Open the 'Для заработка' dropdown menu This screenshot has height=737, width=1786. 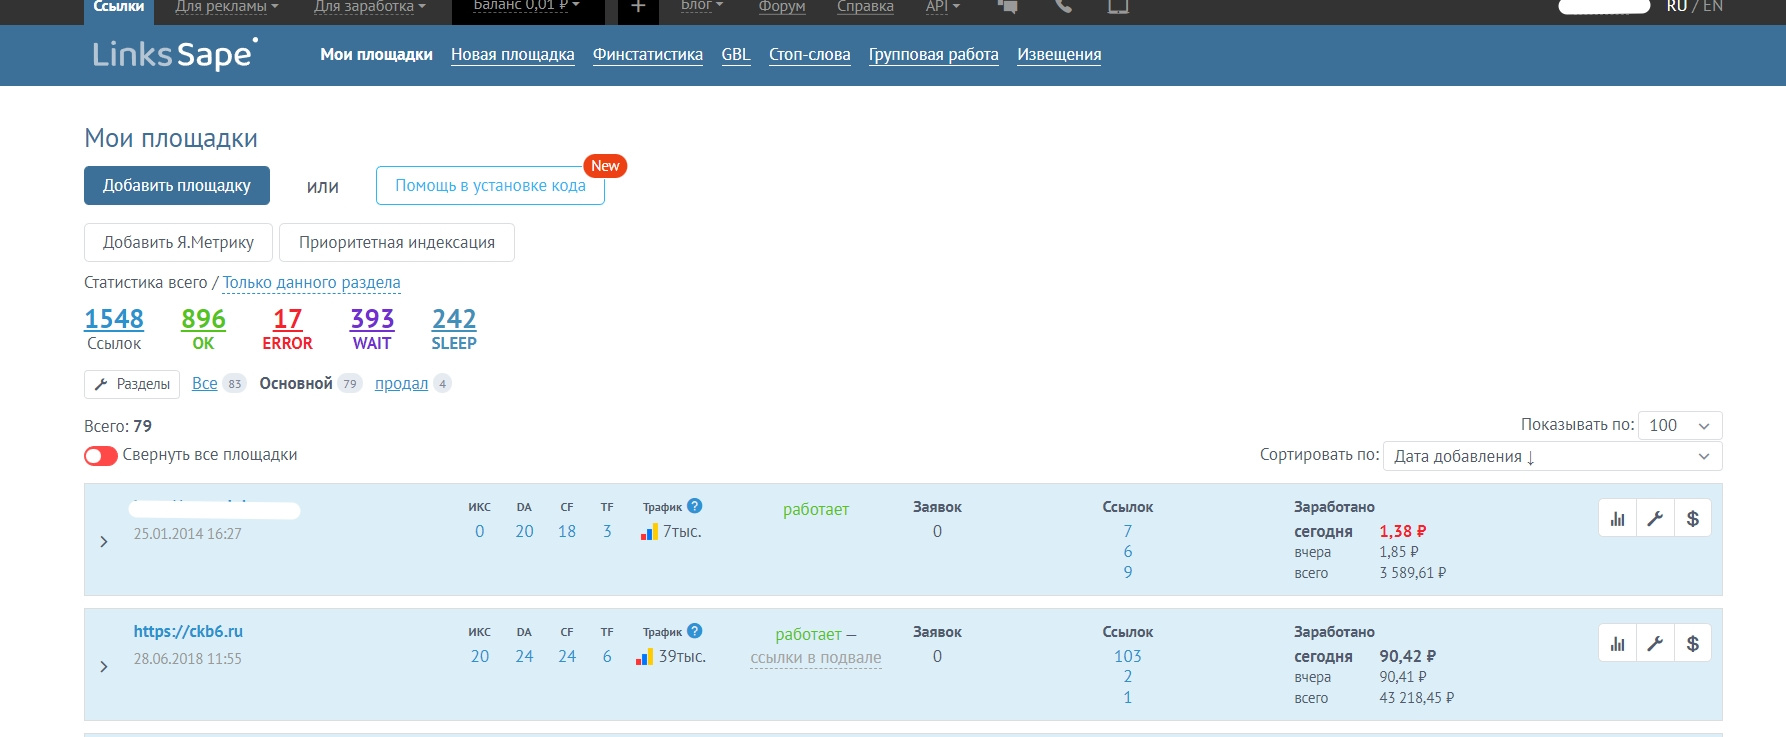[x=370, y=7]
